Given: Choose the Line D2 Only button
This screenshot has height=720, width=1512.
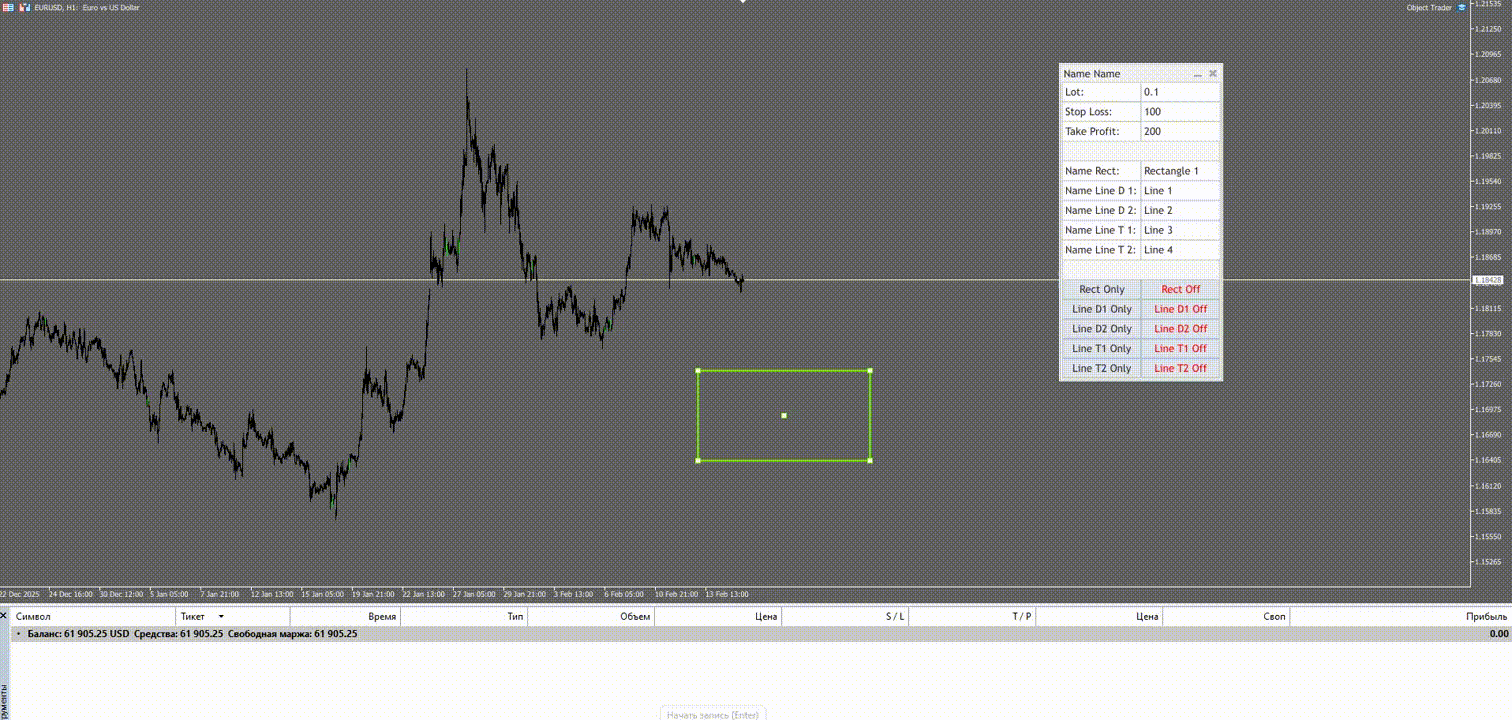Looking at the screenshot, I should pyautogui.click(x=1102, y=329).
